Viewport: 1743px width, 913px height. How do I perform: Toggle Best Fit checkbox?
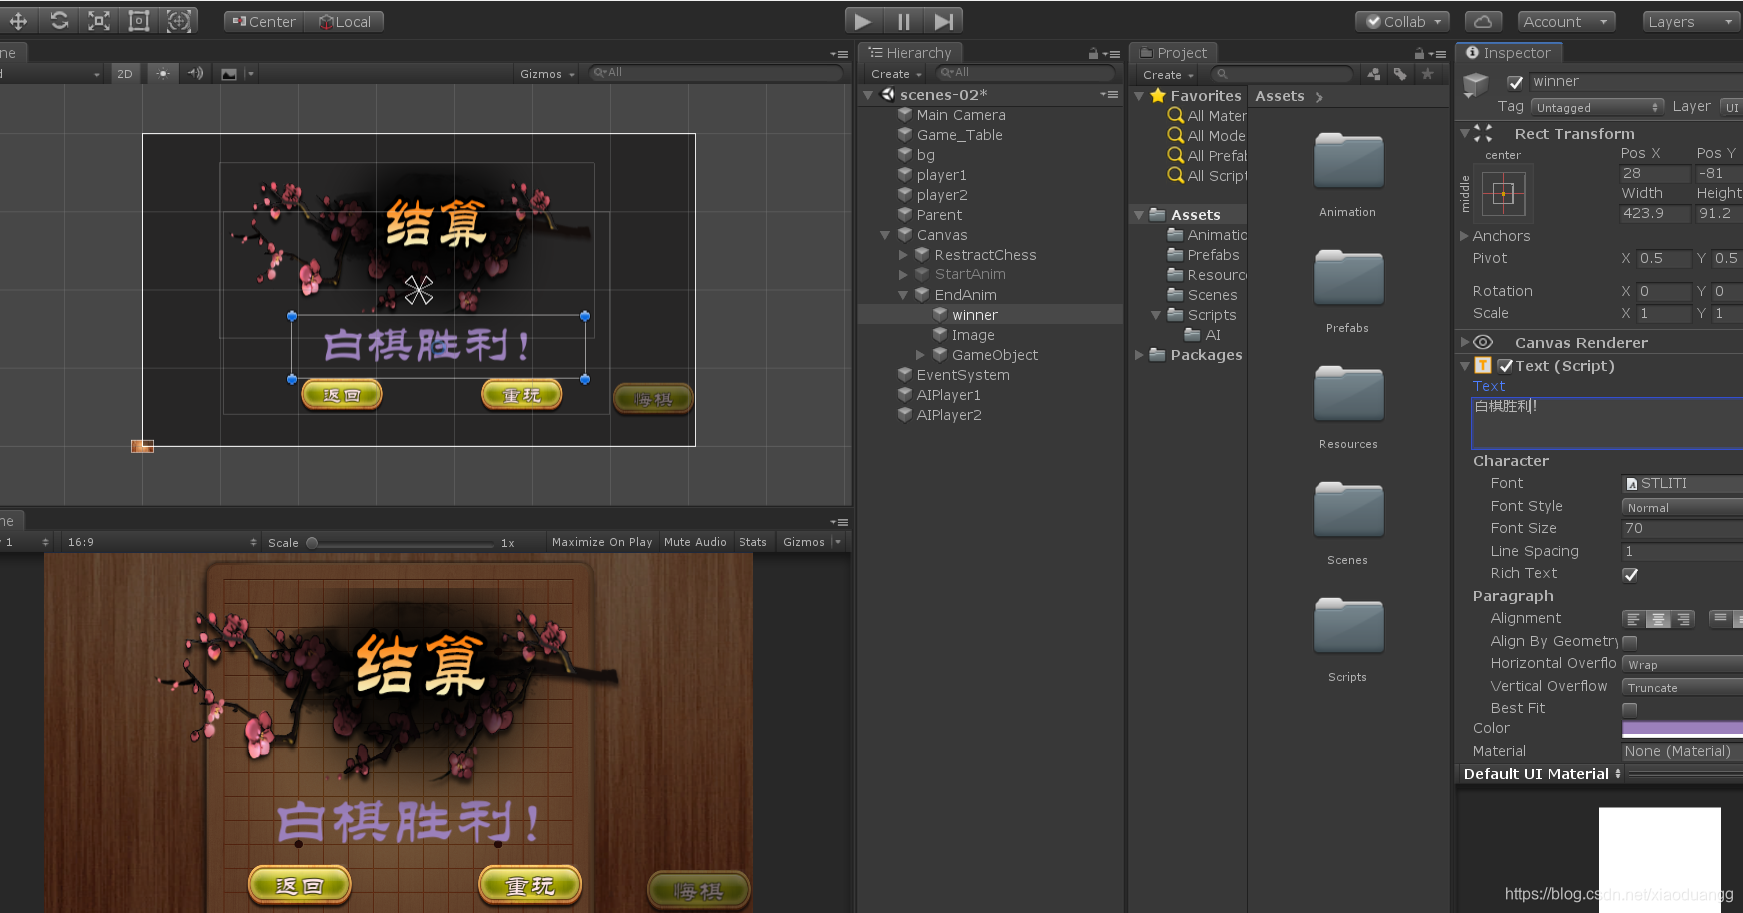tap(1630, 709)
